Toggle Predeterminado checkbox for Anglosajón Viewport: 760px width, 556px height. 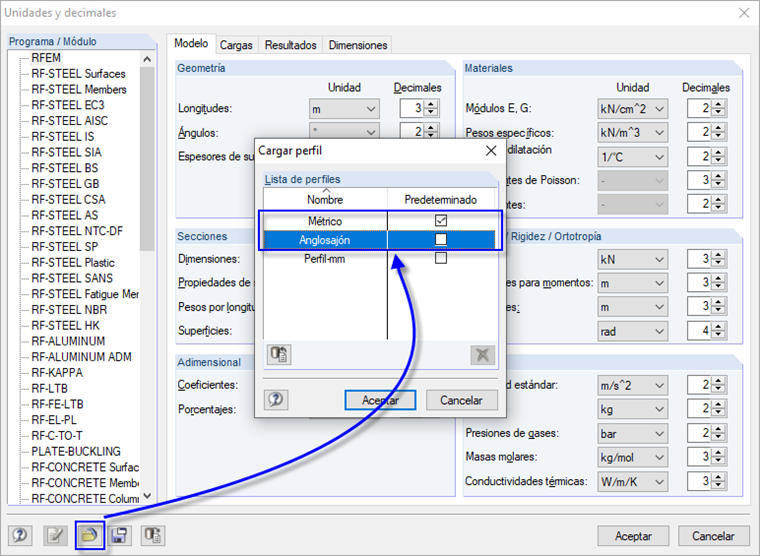point(441,239)
